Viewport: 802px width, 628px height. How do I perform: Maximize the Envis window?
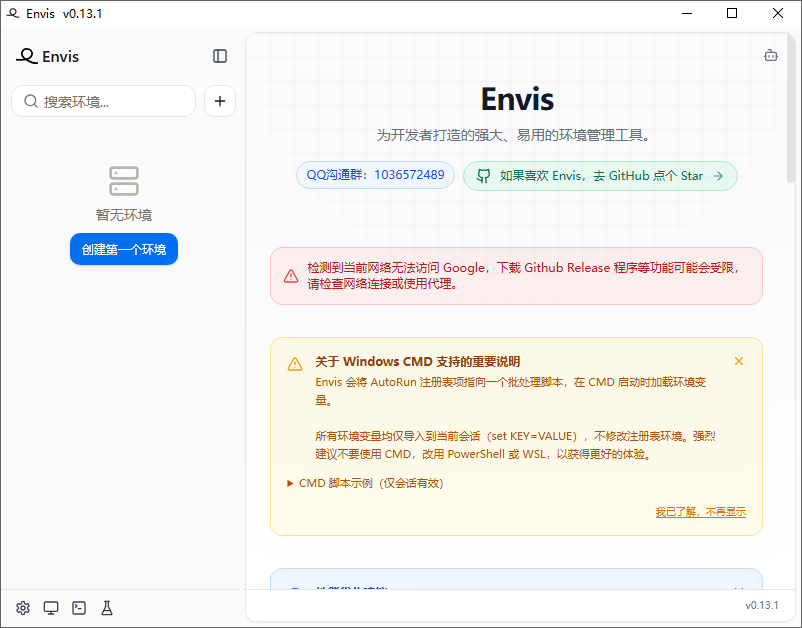click(x=732, y=13)
